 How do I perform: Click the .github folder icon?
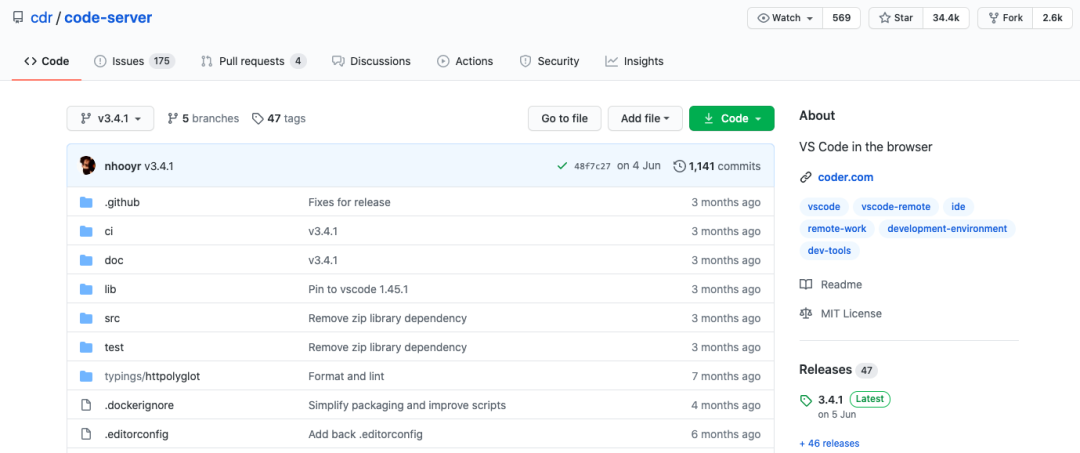tap(86, 202)
